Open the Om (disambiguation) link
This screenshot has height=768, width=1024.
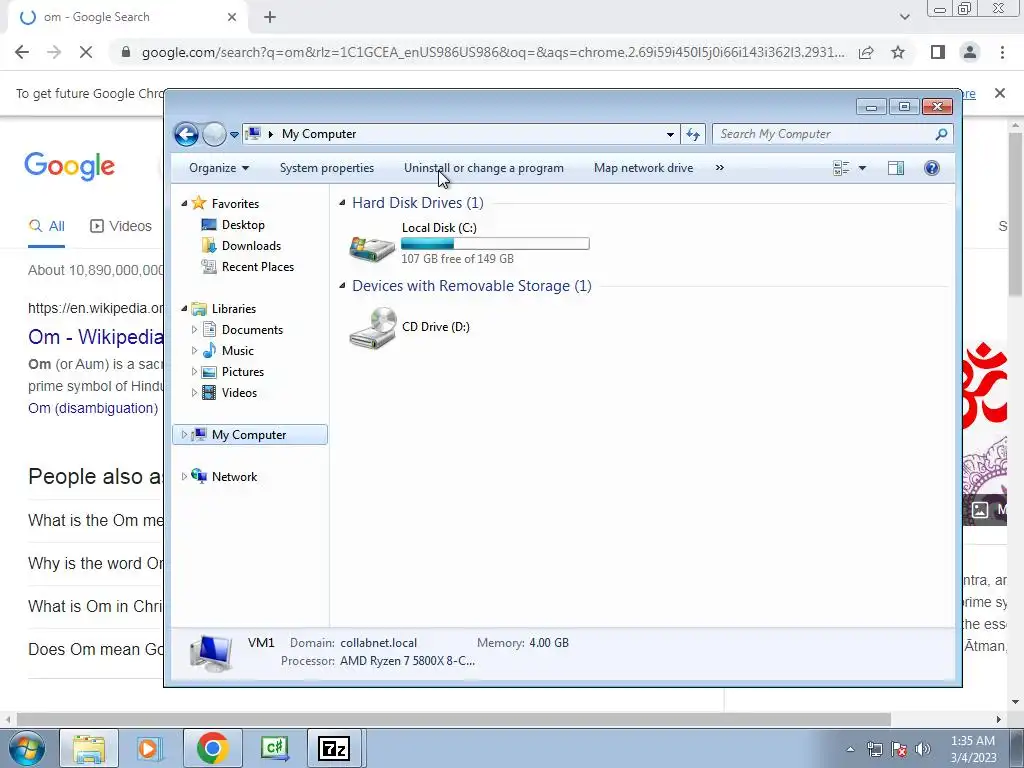pyautogui.click(x=93, y=408)
